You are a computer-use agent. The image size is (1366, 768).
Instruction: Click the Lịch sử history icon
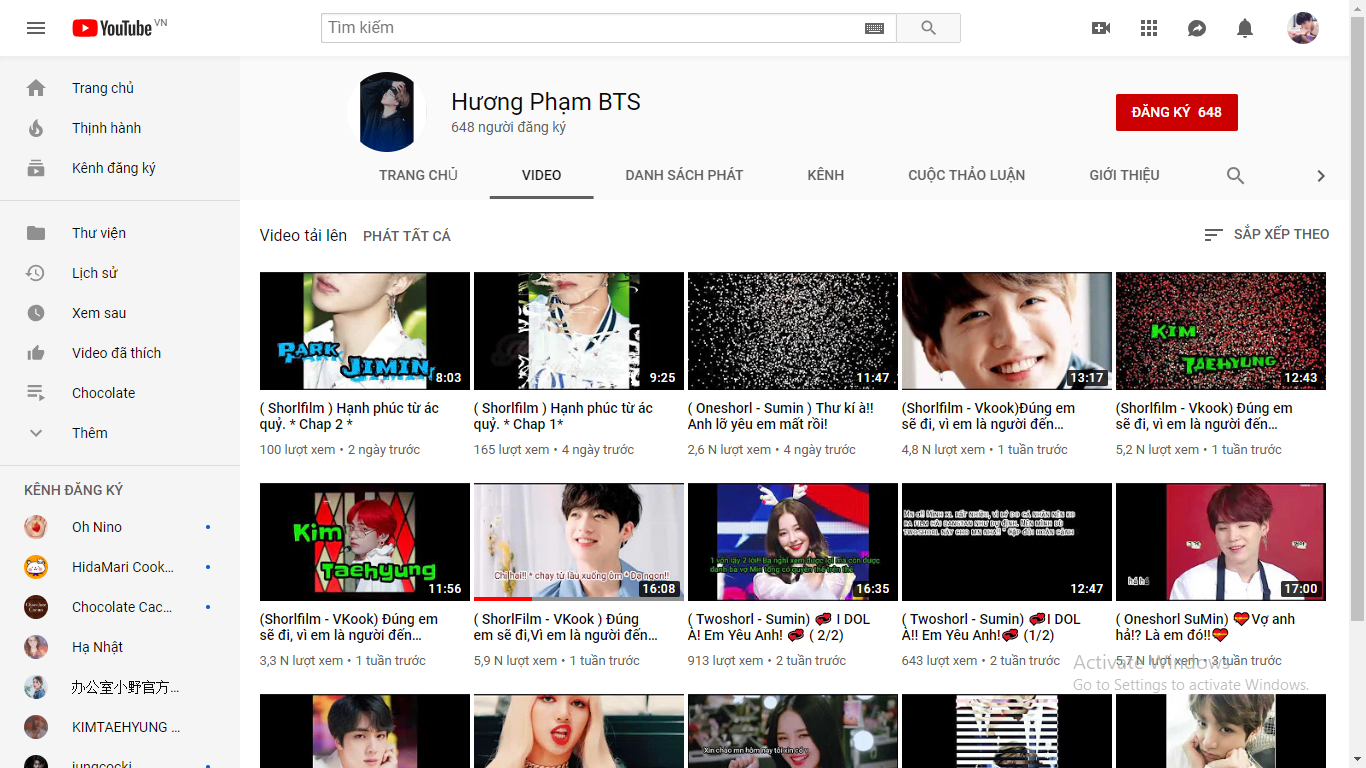[36, 273]
